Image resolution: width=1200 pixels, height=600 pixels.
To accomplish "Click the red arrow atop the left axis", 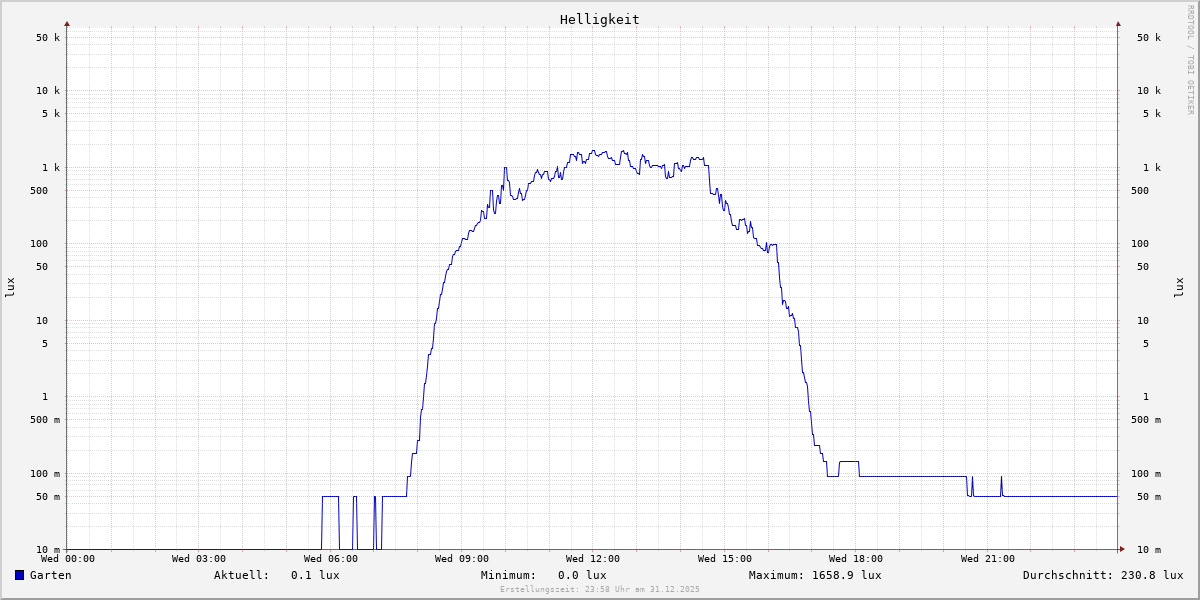I will tap(67, 23).
